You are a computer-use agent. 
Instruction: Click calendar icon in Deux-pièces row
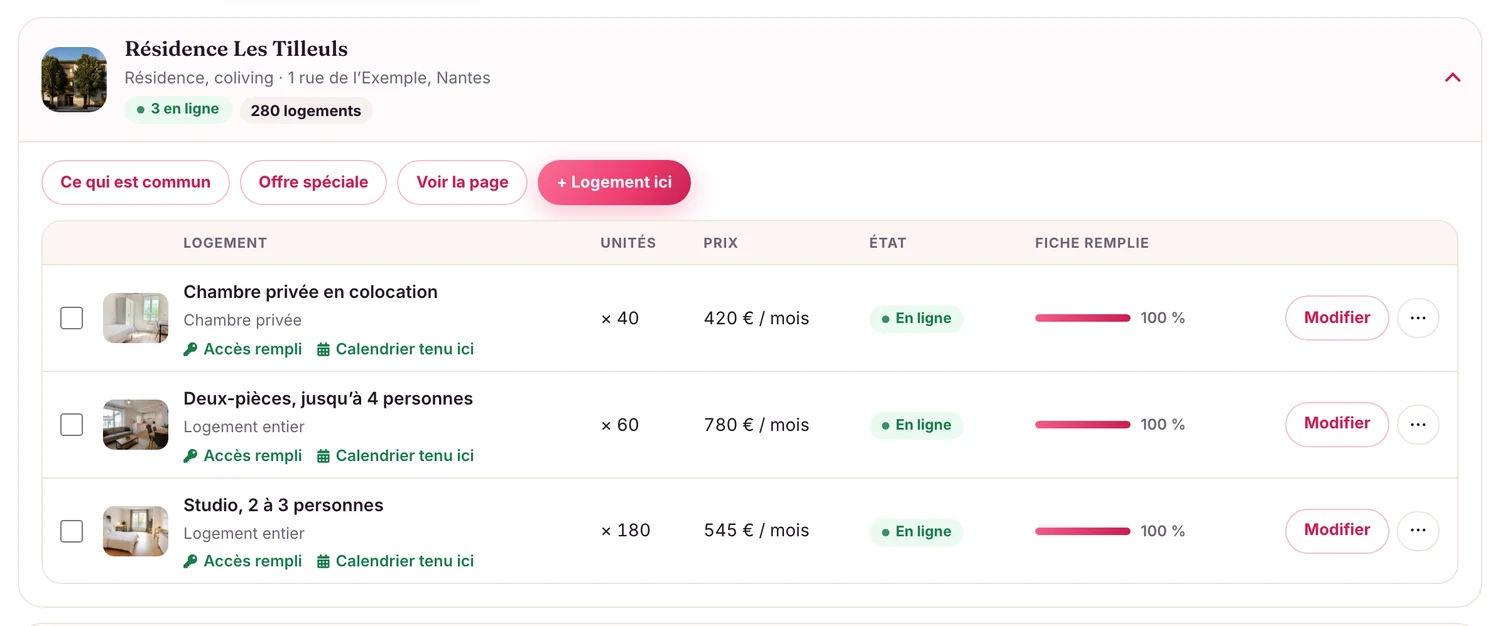pos(323,456)
